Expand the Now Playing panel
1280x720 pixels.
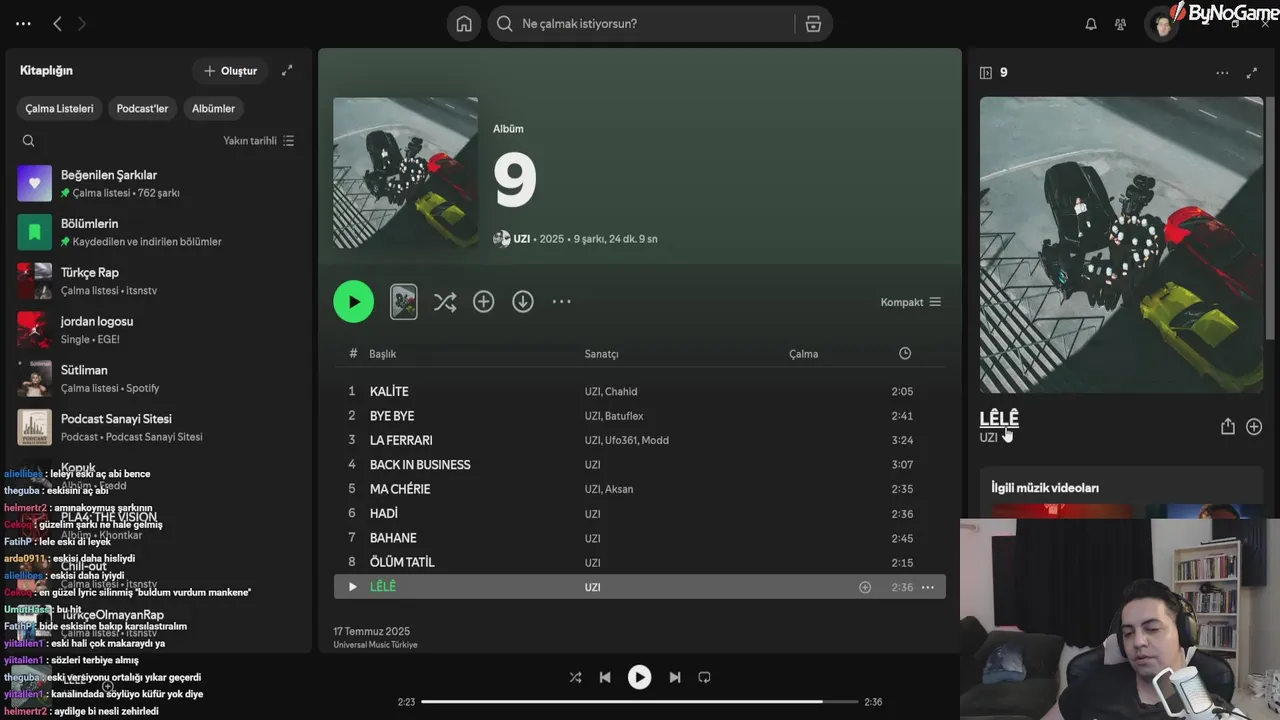tap(1251, 73)
